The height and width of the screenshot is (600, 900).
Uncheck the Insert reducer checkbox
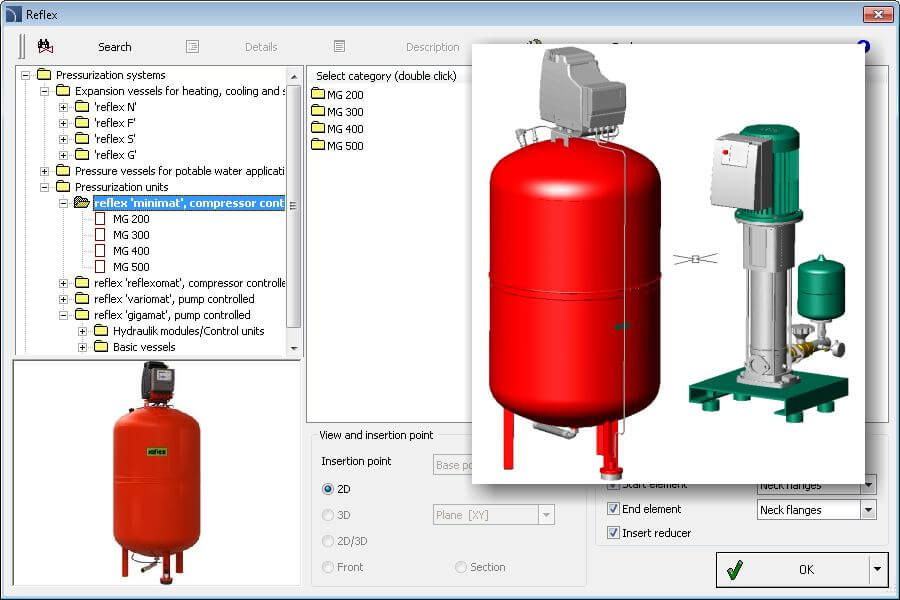click(x=614, y=533)
